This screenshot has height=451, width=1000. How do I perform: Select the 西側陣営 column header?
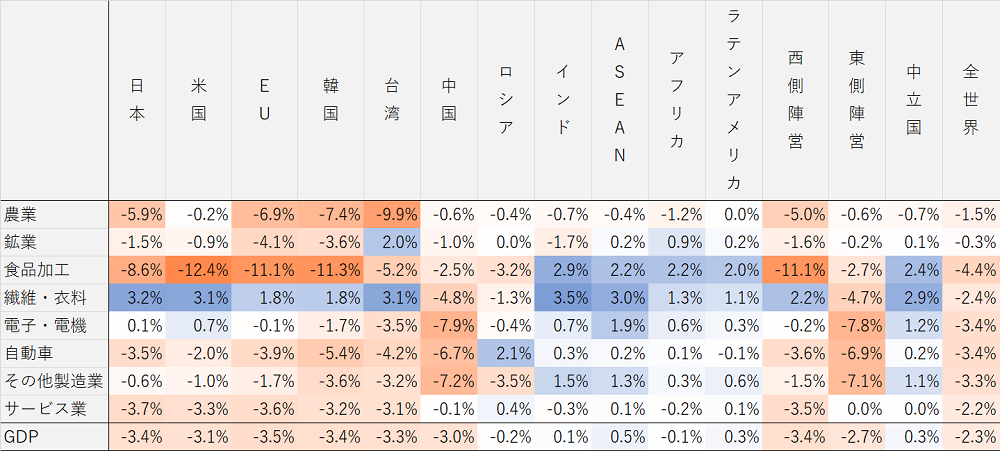click(x=795, y=100)
